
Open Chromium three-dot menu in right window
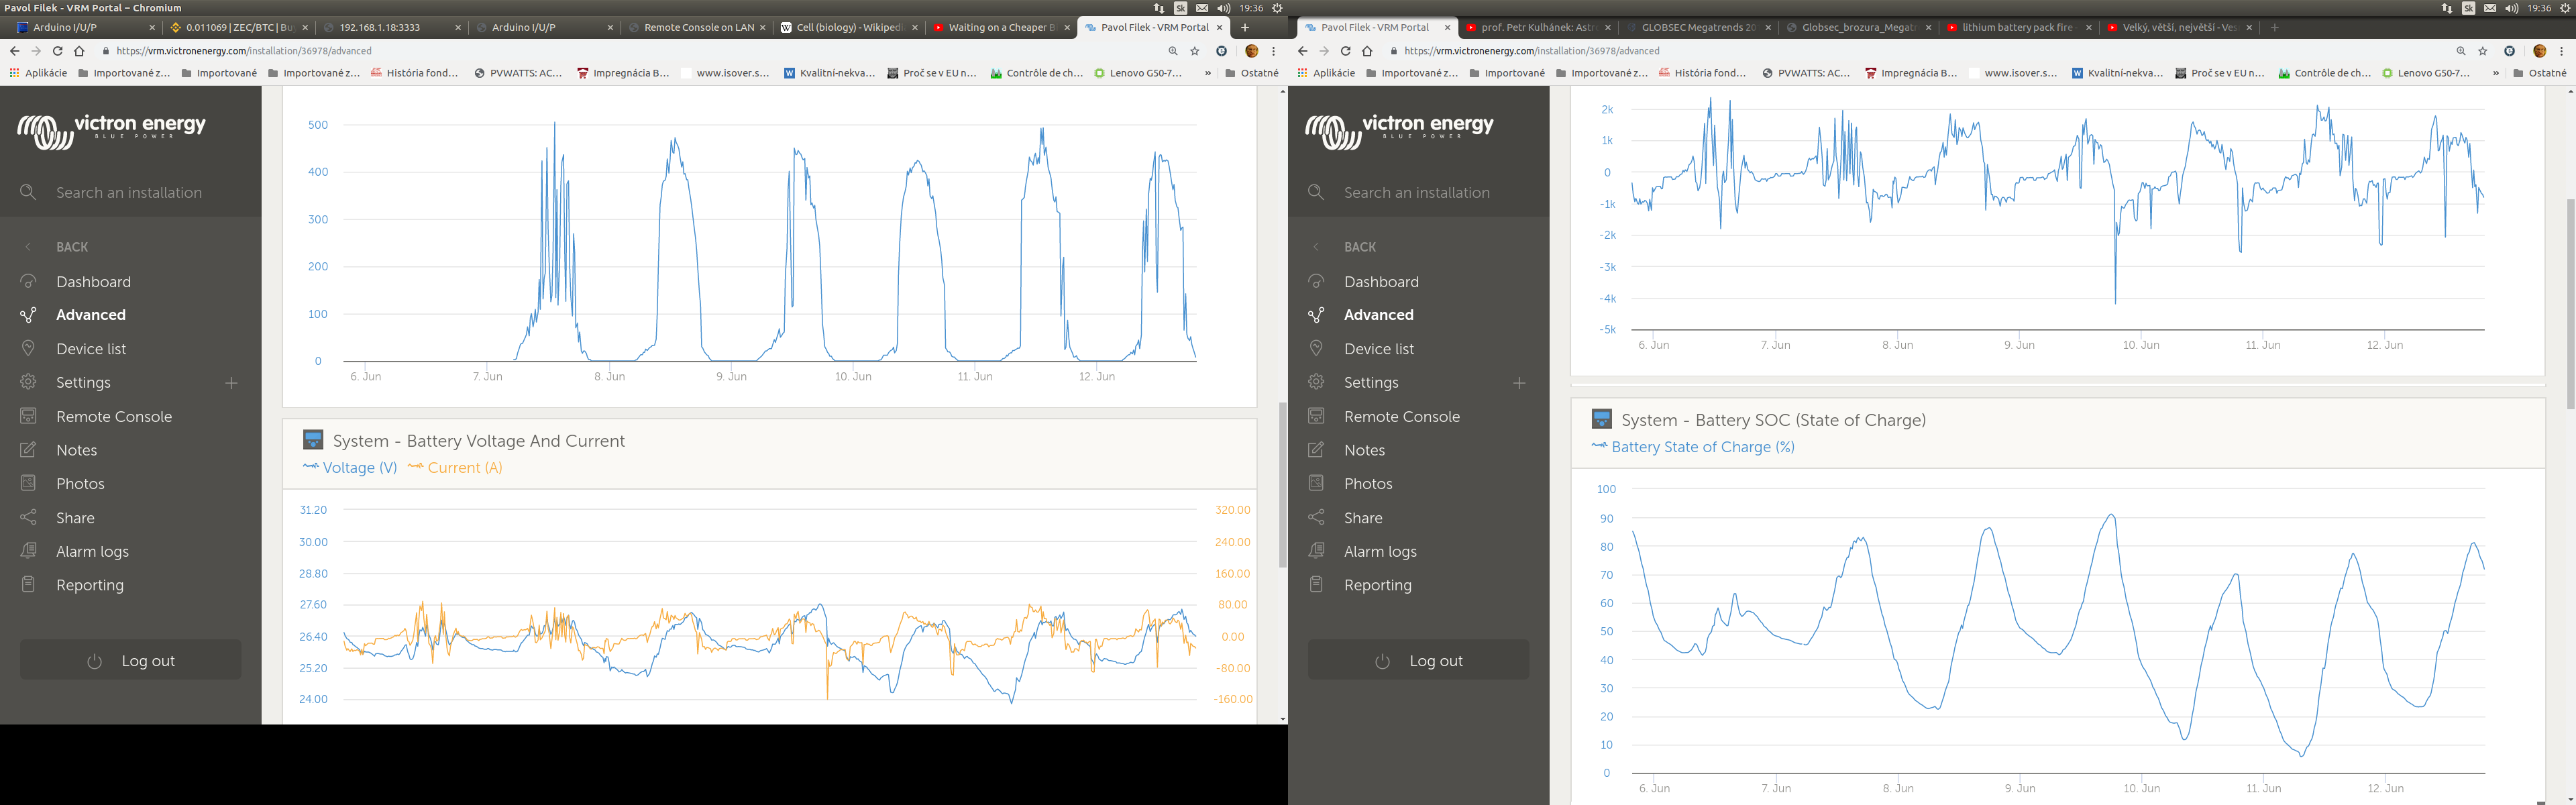pos(2562,51)
